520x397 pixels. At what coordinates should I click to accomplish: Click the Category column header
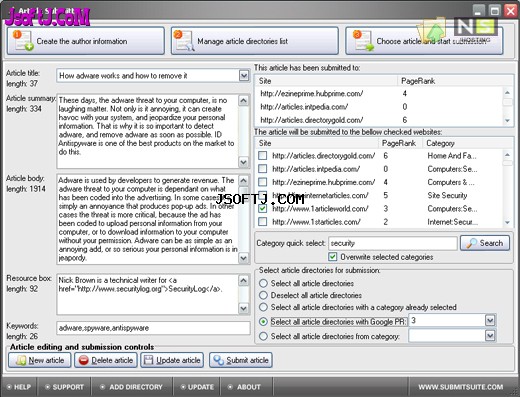pos(468,143)
